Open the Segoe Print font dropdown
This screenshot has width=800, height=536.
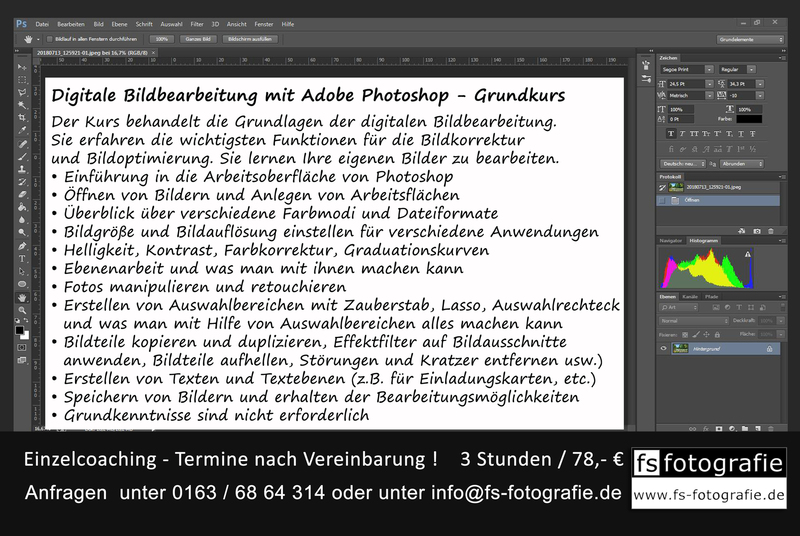point(685,69)
